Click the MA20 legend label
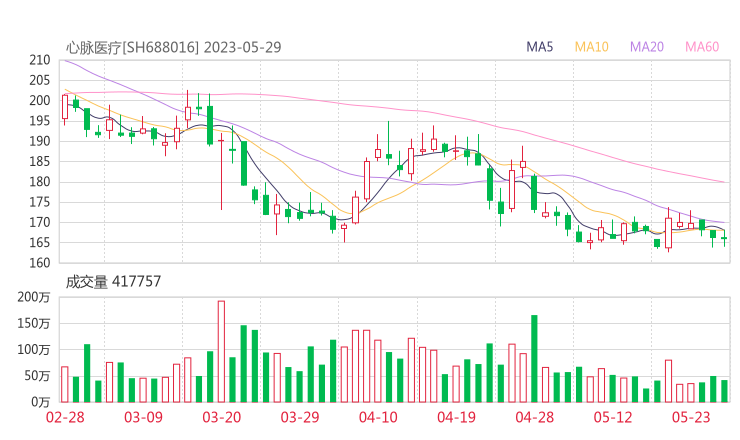Image resolution: width=740 pixels, height=440 pixels. coord(647,47)
